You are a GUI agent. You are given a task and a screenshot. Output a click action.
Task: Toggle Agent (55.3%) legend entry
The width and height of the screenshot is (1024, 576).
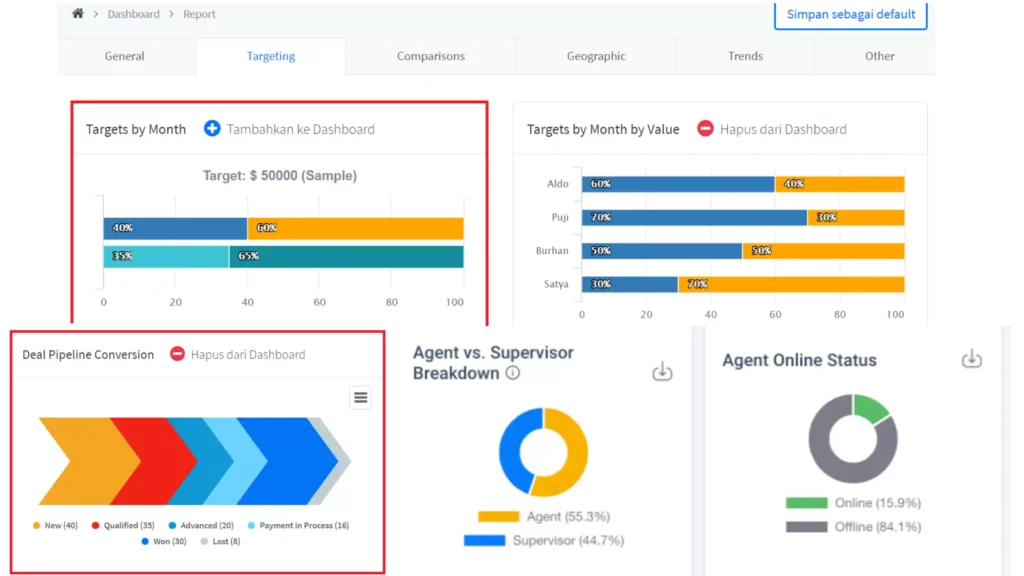pos(544,517)
